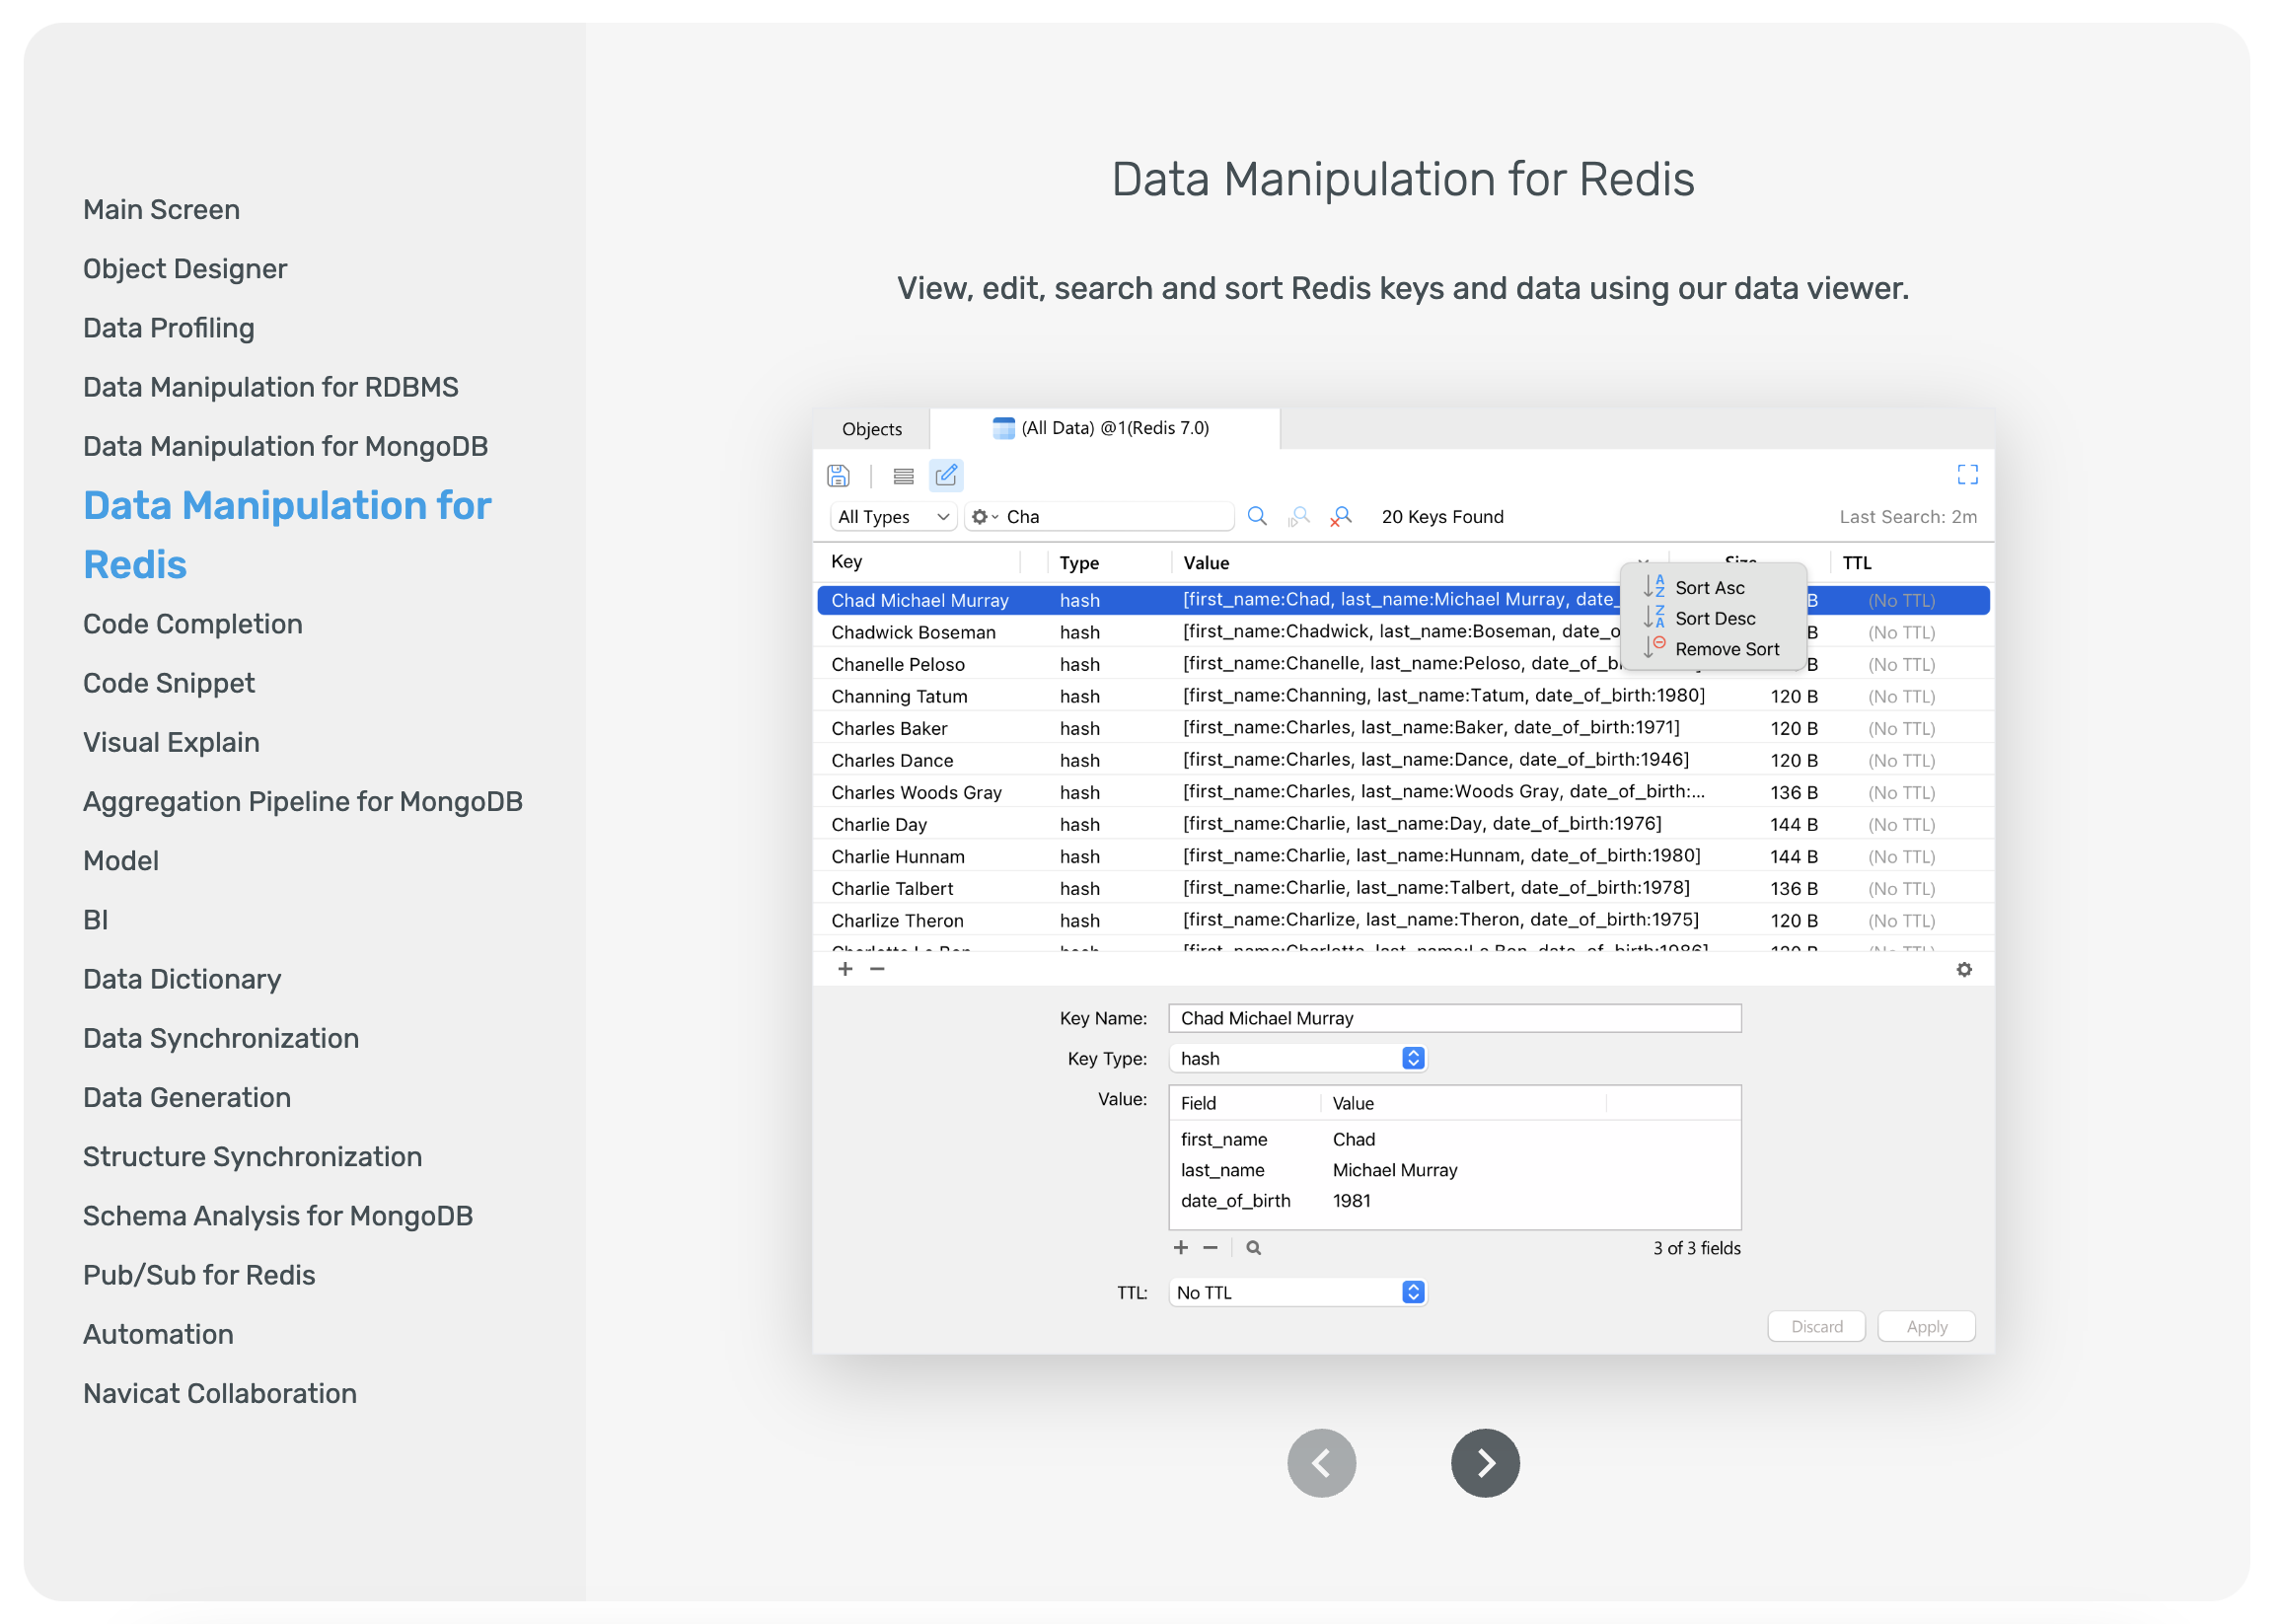Click the clear search icon with red x
This screenshot has height=1624, width=2279.
click(1341, 516)
